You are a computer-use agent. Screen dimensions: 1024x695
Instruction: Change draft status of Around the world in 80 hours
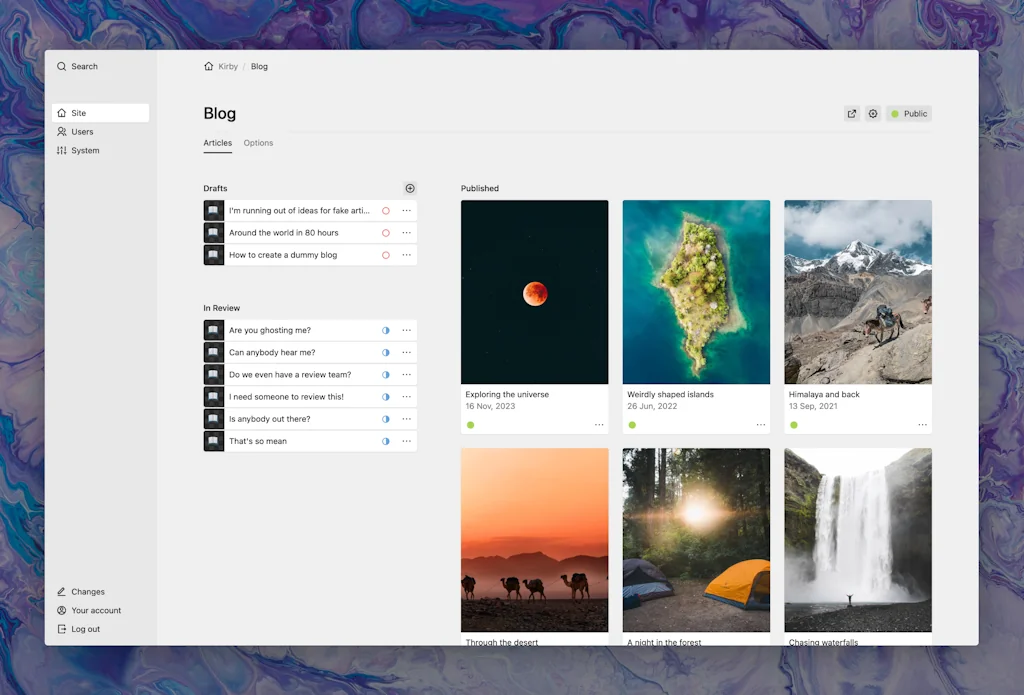386,233
